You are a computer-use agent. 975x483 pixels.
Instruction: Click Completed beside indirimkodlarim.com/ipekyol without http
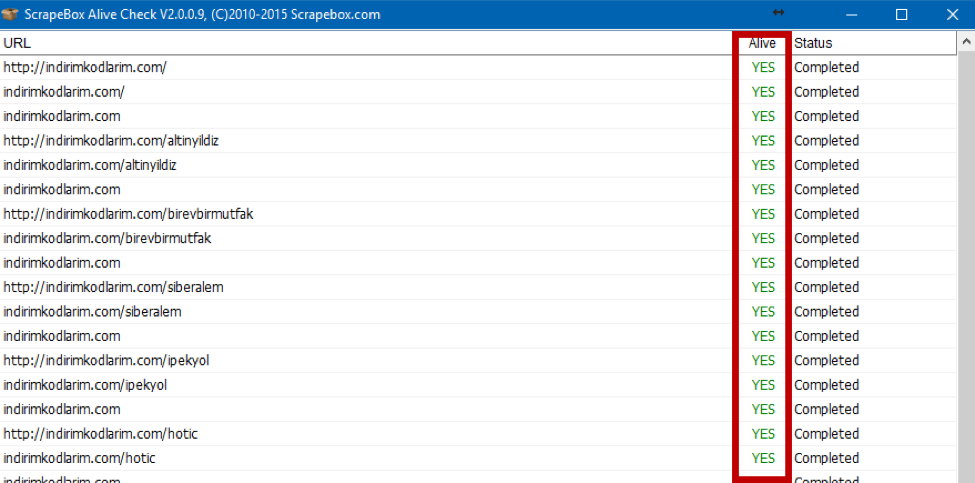pyautogui.click(x=826, y=385)
